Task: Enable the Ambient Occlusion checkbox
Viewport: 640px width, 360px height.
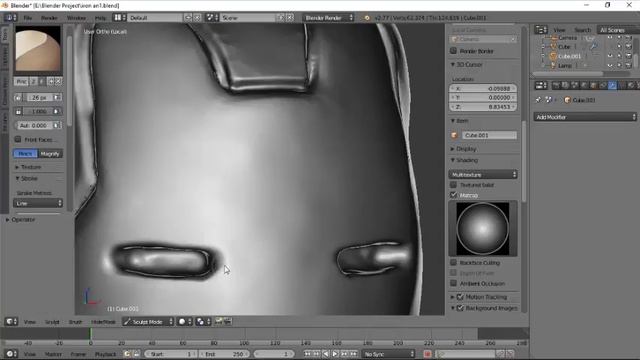Action: point(453,283)
